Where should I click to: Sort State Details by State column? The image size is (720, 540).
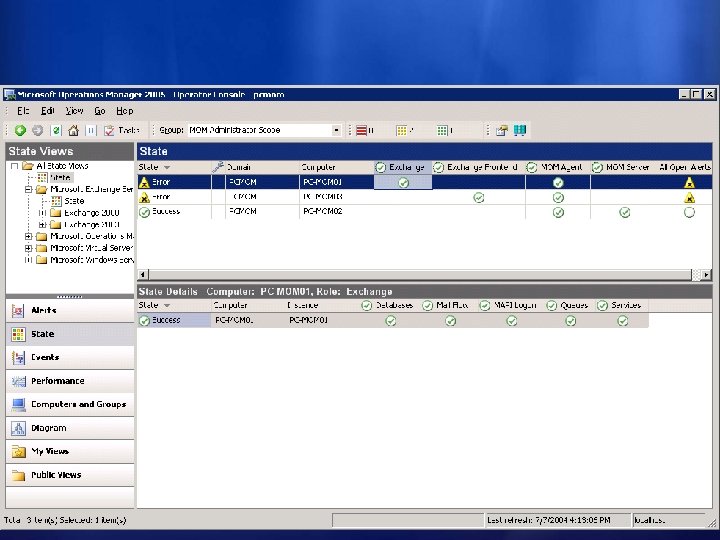point(174,305)
